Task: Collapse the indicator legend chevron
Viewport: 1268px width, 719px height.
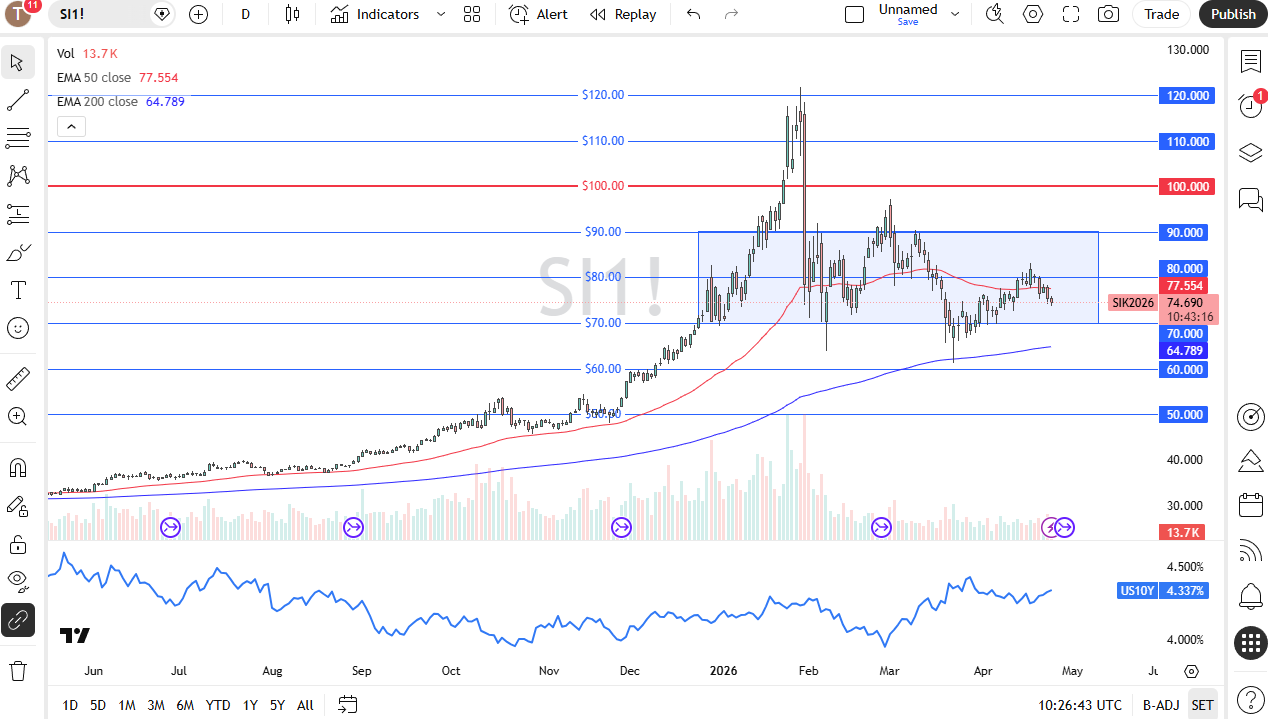Action: [x=71, y=126]
